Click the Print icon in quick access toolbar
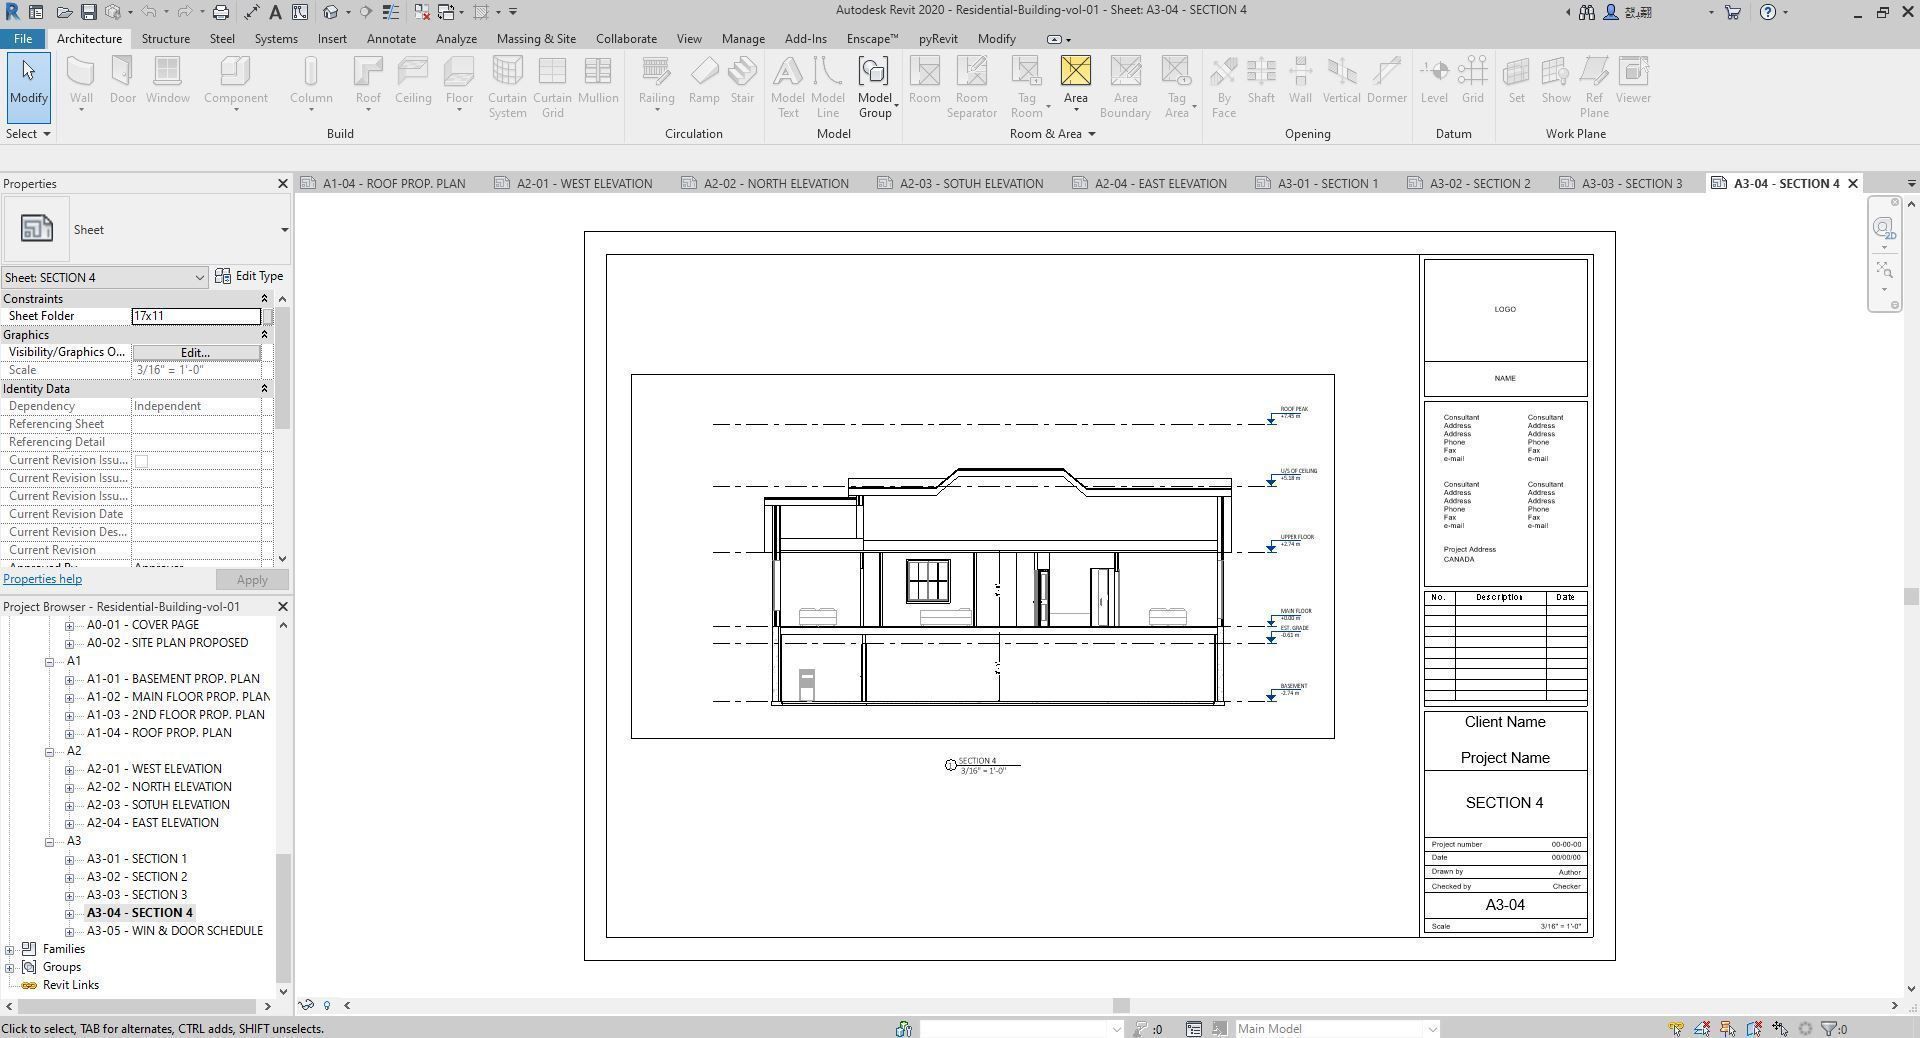 [221, 12]
